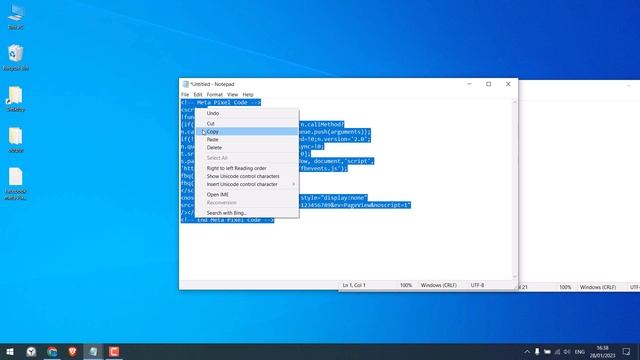The image size is (640, 360).
Task: Minimize the Notepad window
Action: point(469,84)
